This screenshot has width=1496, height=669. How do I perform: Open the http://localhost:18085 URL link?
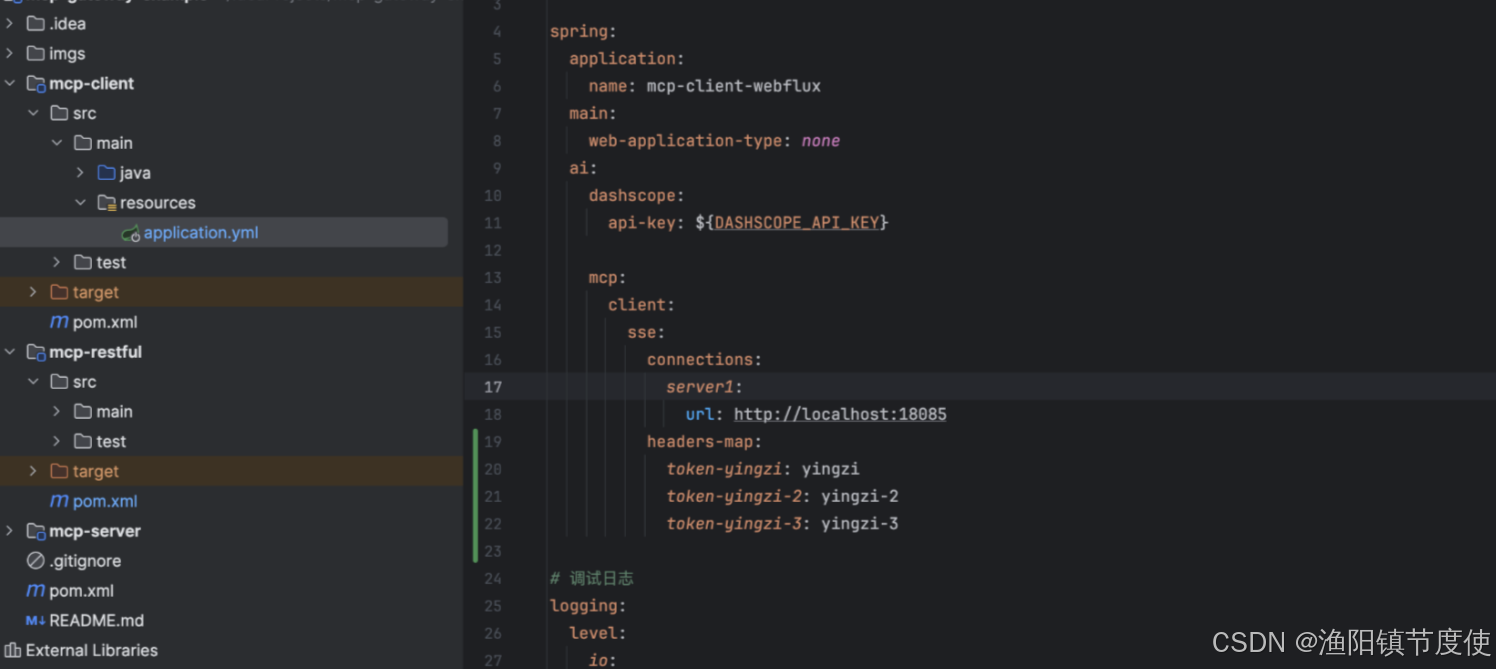[840, 414]
